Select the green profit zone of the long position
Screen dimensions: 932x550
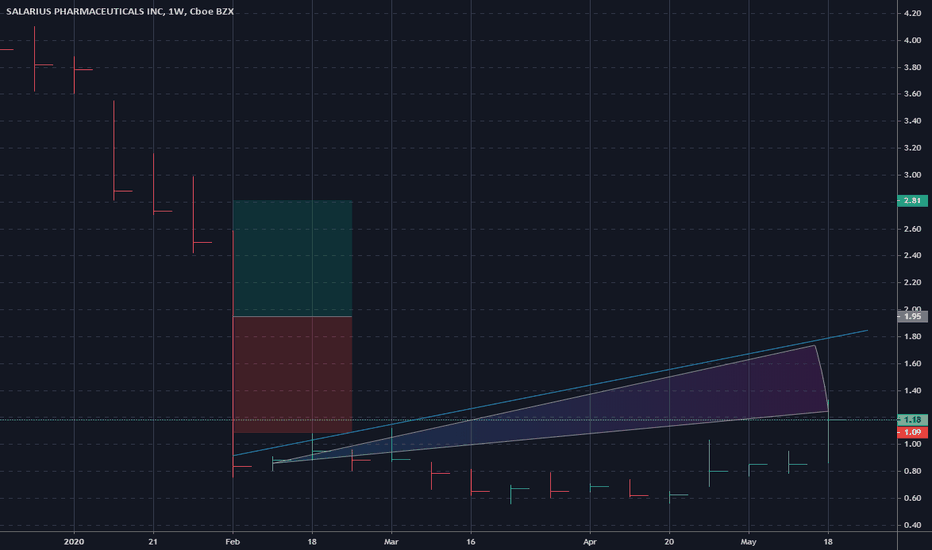pyautogui.click(x=292, y=259)
